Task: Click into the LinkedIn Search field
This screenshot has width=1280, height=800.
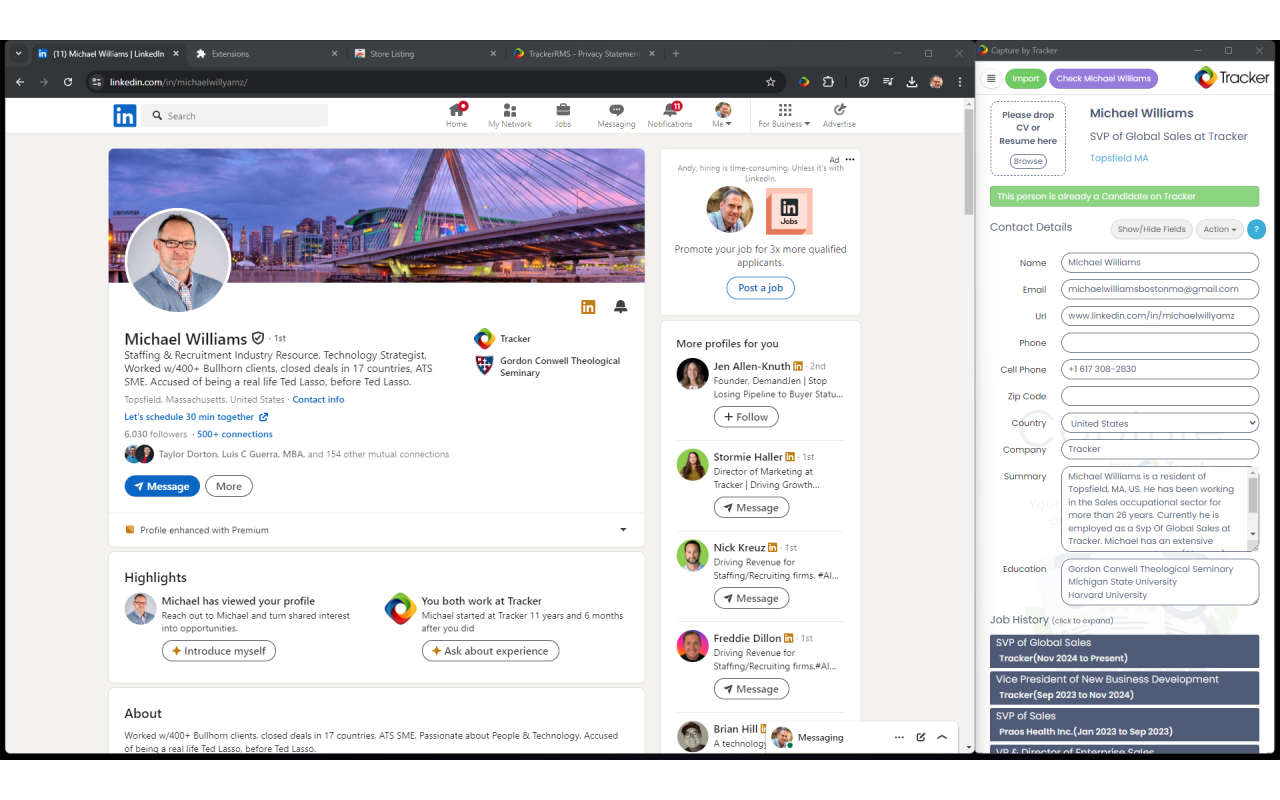Action: pyautogui.click(x=235, y=116)
